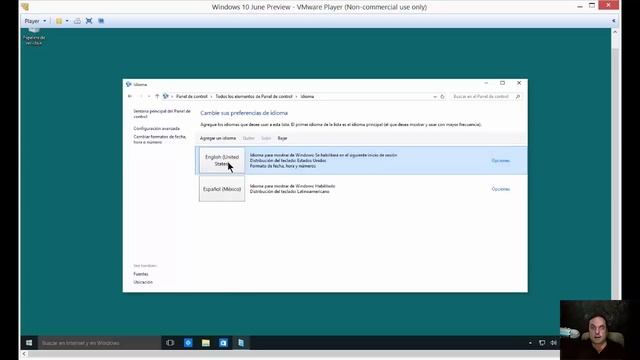Expand the VMware power options arrow
Image resolution: width=640 pixels, height=360 pixels.
67,21
